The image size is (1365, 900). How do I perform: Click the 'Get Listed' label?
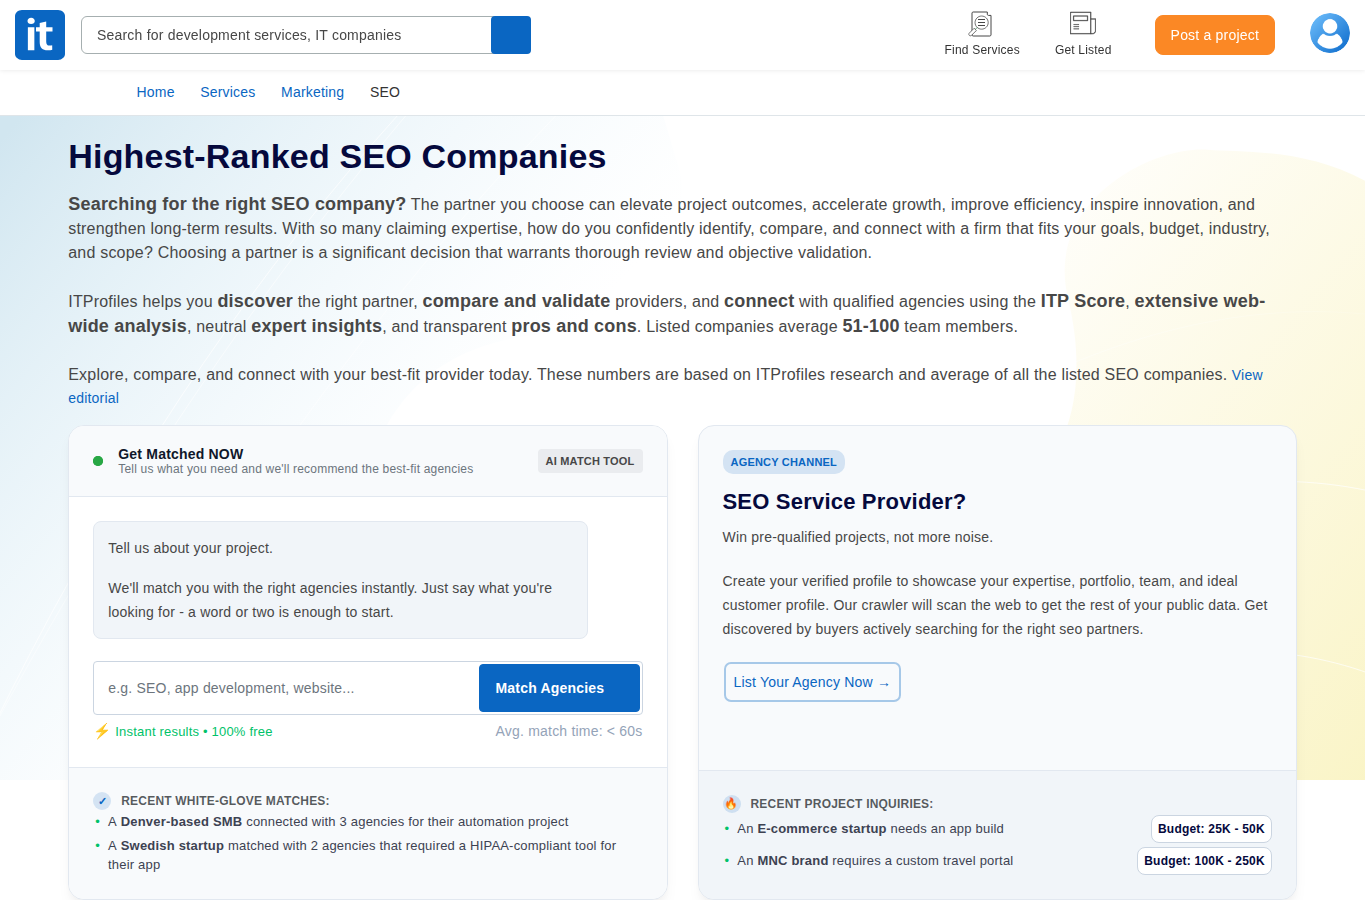pos(1083,50)
